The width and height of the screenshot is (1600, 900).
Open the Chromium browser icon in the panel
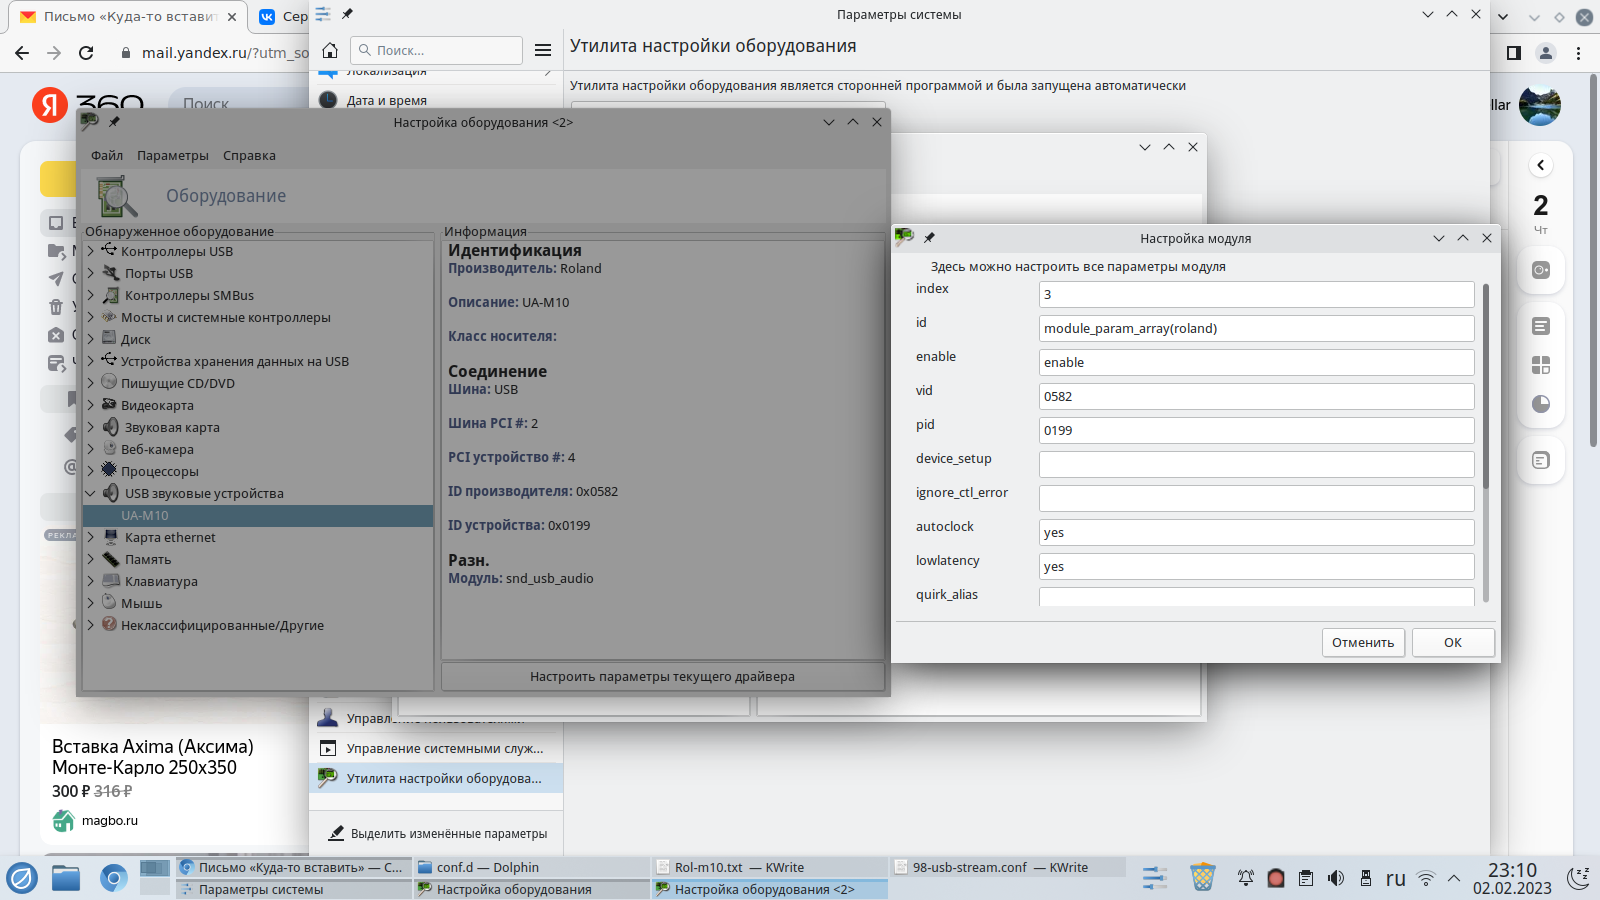[114, 878]
